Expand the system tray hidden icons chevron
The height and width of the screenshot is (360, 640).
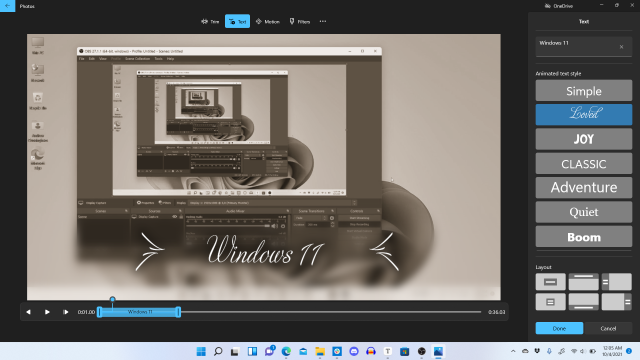coord(513,351)
